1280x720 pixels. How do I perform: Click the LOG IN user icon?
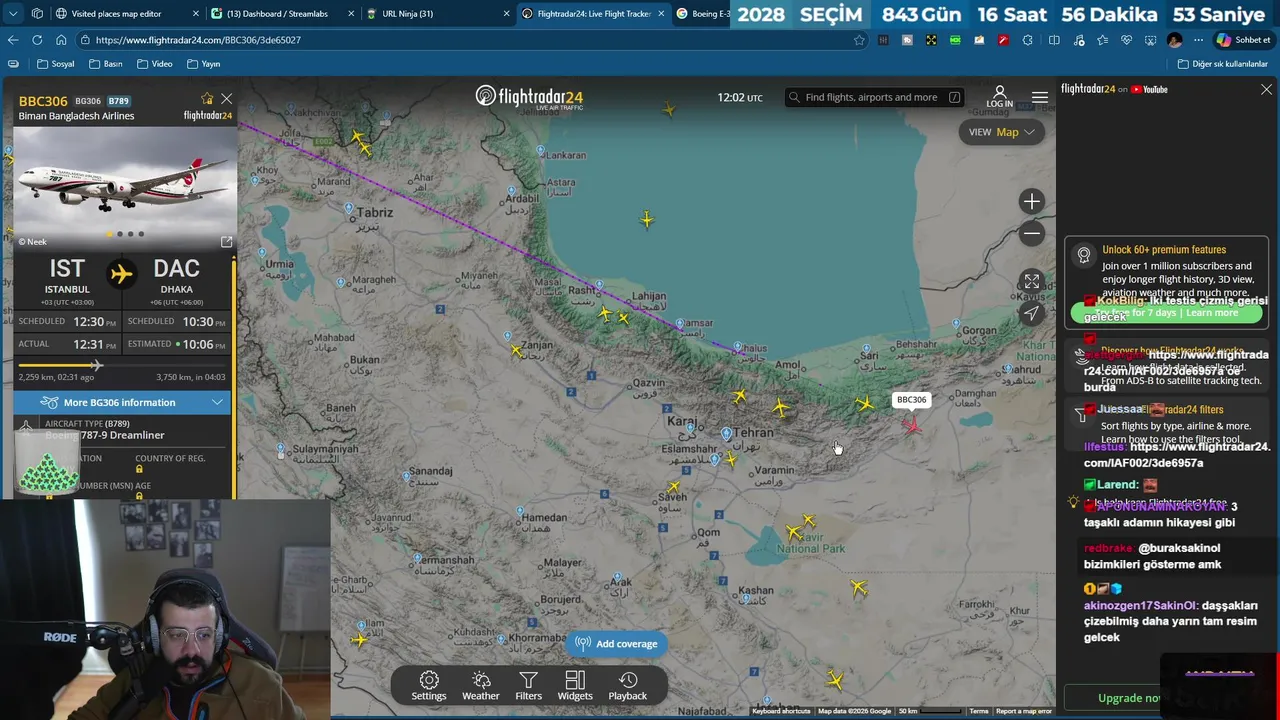coord(999,97)
